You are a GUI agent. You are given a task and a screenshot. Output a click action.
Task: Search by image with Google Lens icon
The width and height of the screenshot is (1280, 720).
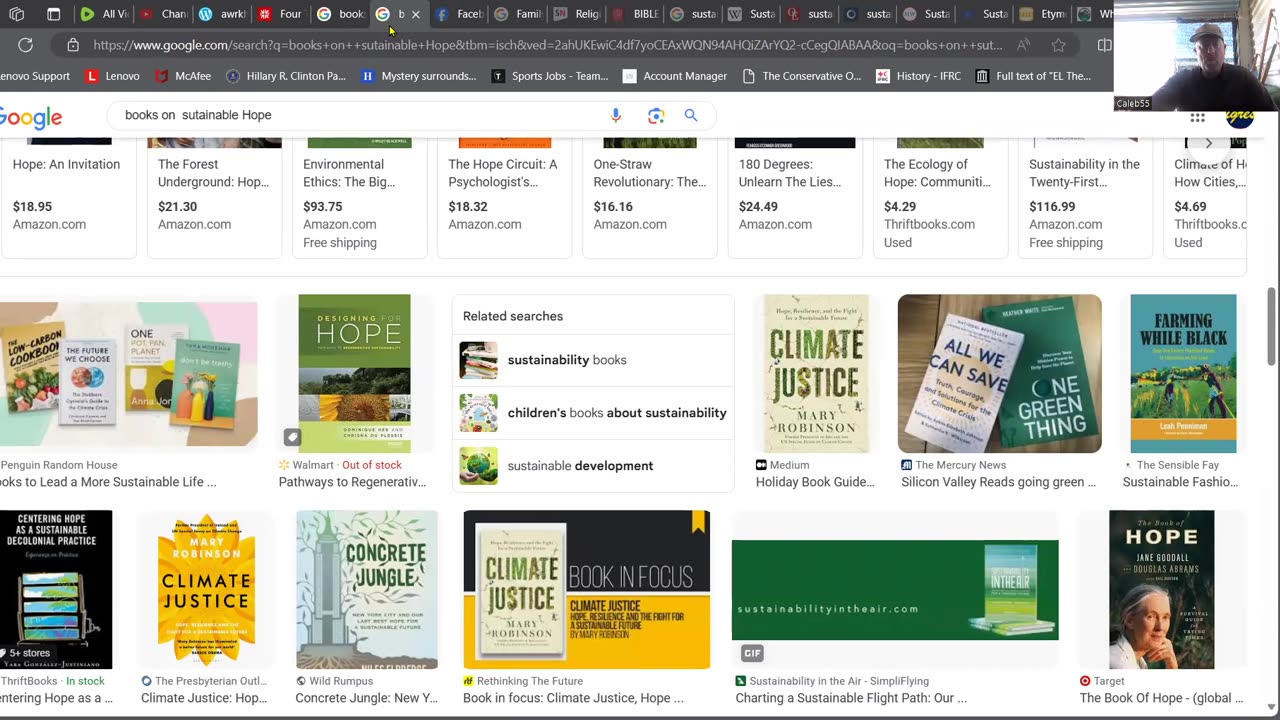[656, 115]
